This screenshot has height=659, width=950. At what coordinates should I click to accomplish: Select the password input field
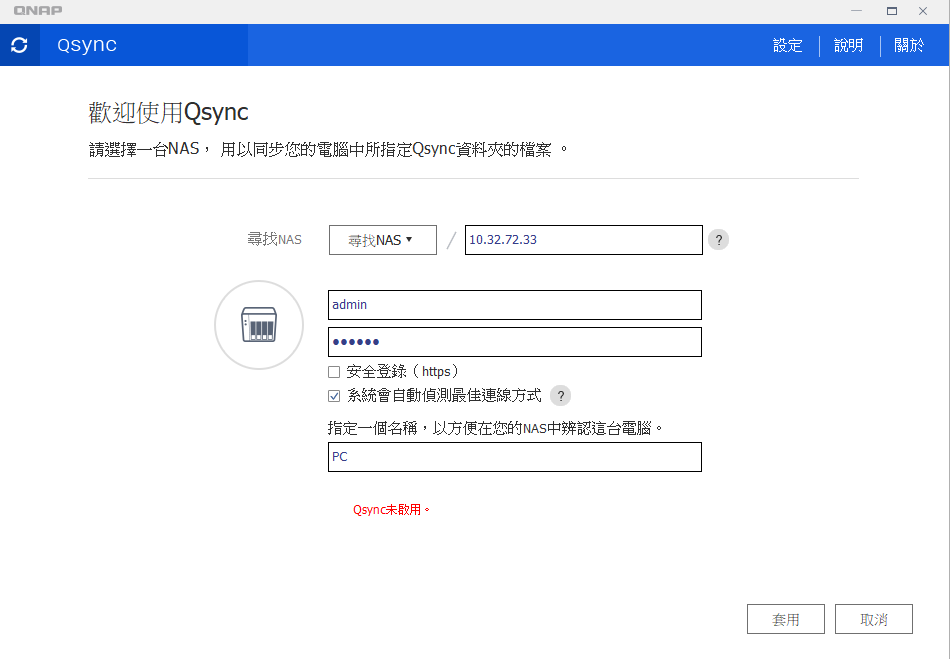[x=514, y=341]
